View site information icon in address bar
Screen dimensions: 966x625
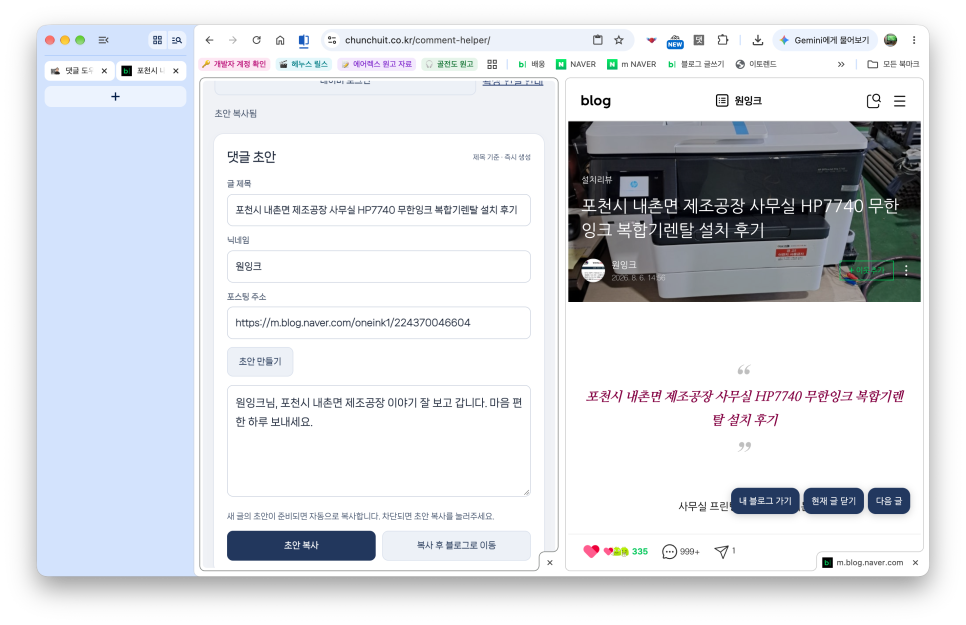[332, 40]
